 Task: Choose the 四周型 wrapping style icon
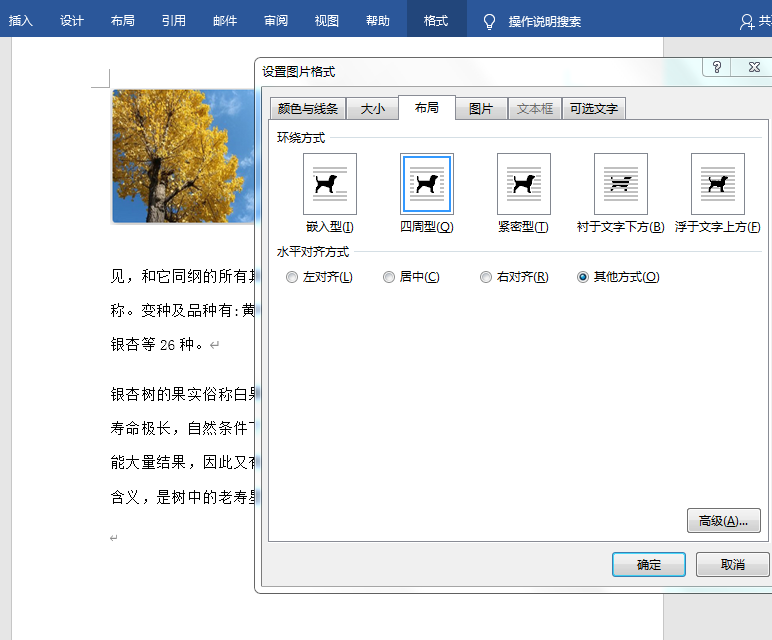pos(427,184)
